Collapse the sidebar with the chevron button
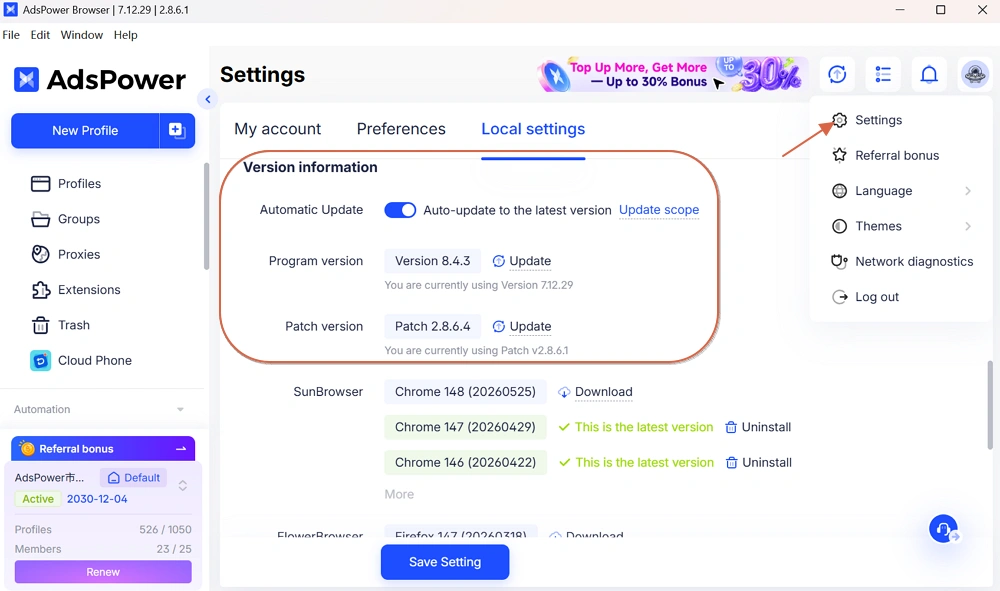1000x591 pixels. [207, 99]
